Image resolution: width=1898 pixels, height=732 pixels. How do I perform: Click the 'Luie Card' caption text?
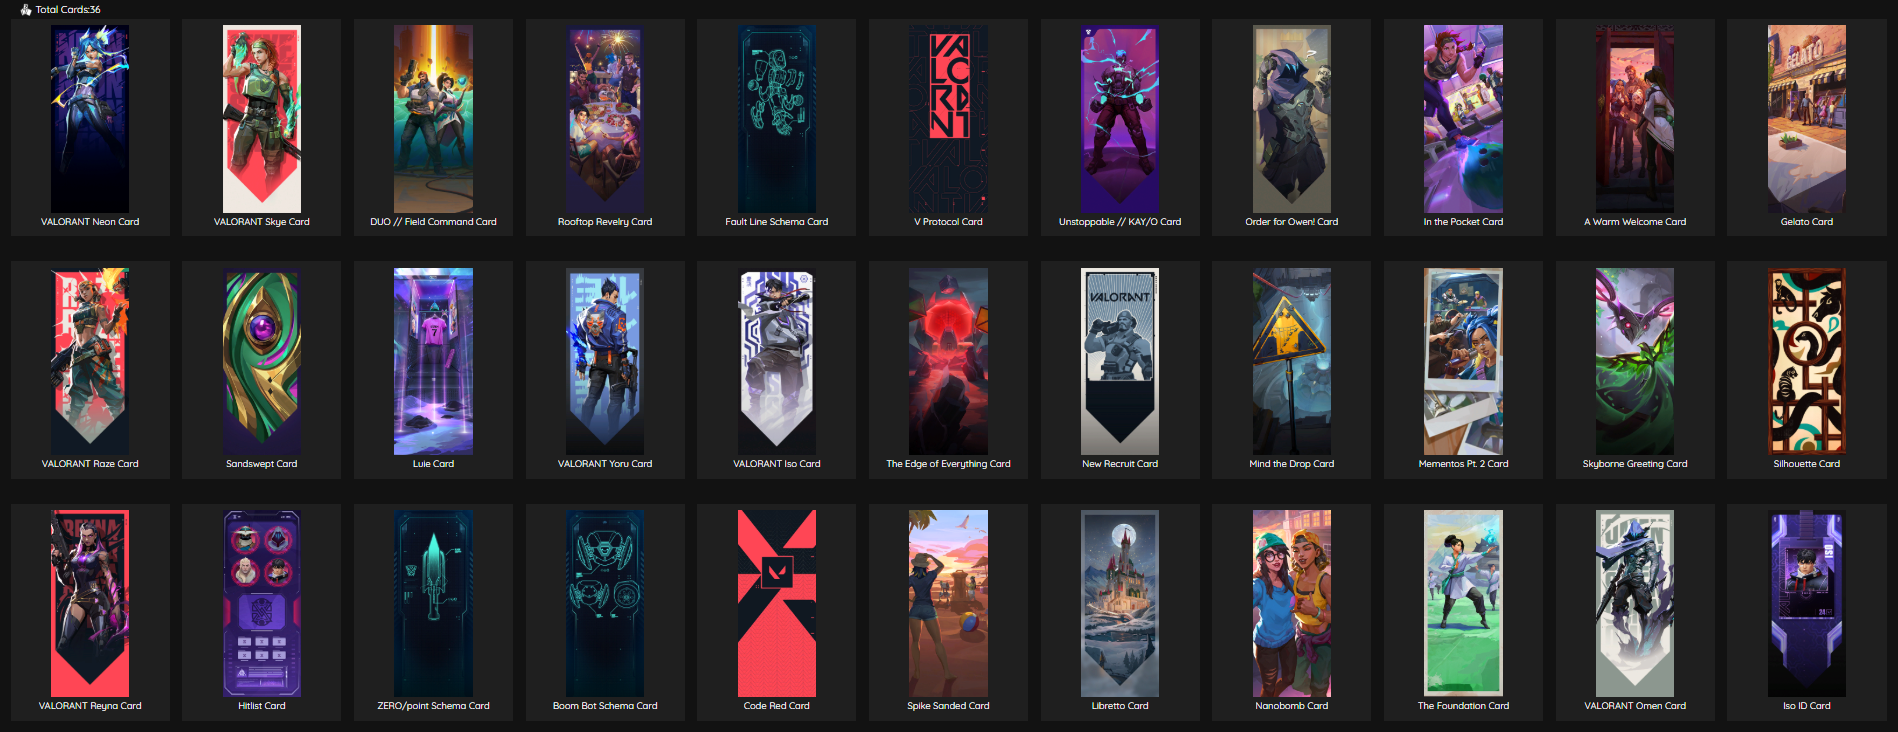[x=433, y=464]
